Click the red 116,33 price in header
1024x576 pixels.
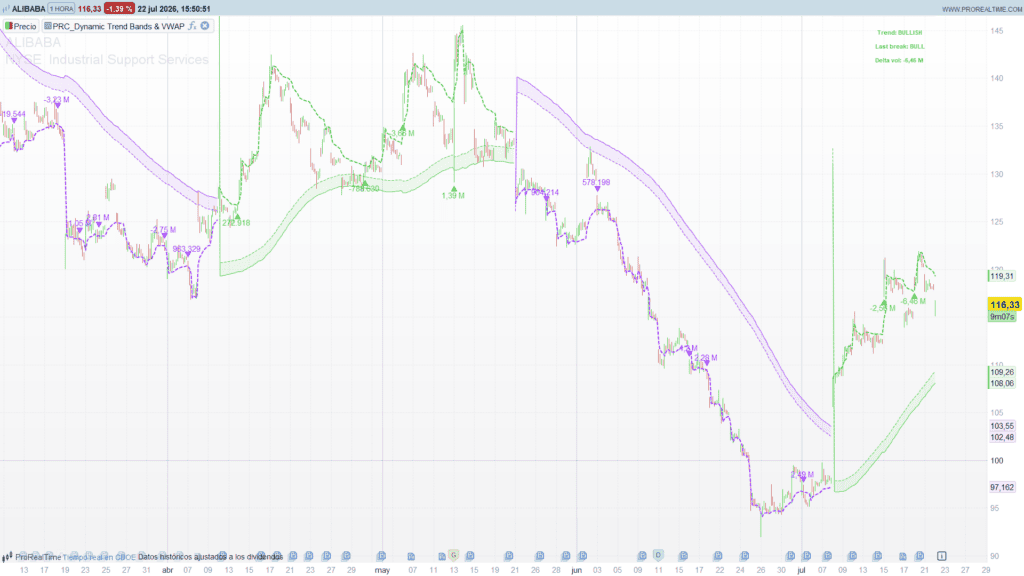(x=89, y=9)
